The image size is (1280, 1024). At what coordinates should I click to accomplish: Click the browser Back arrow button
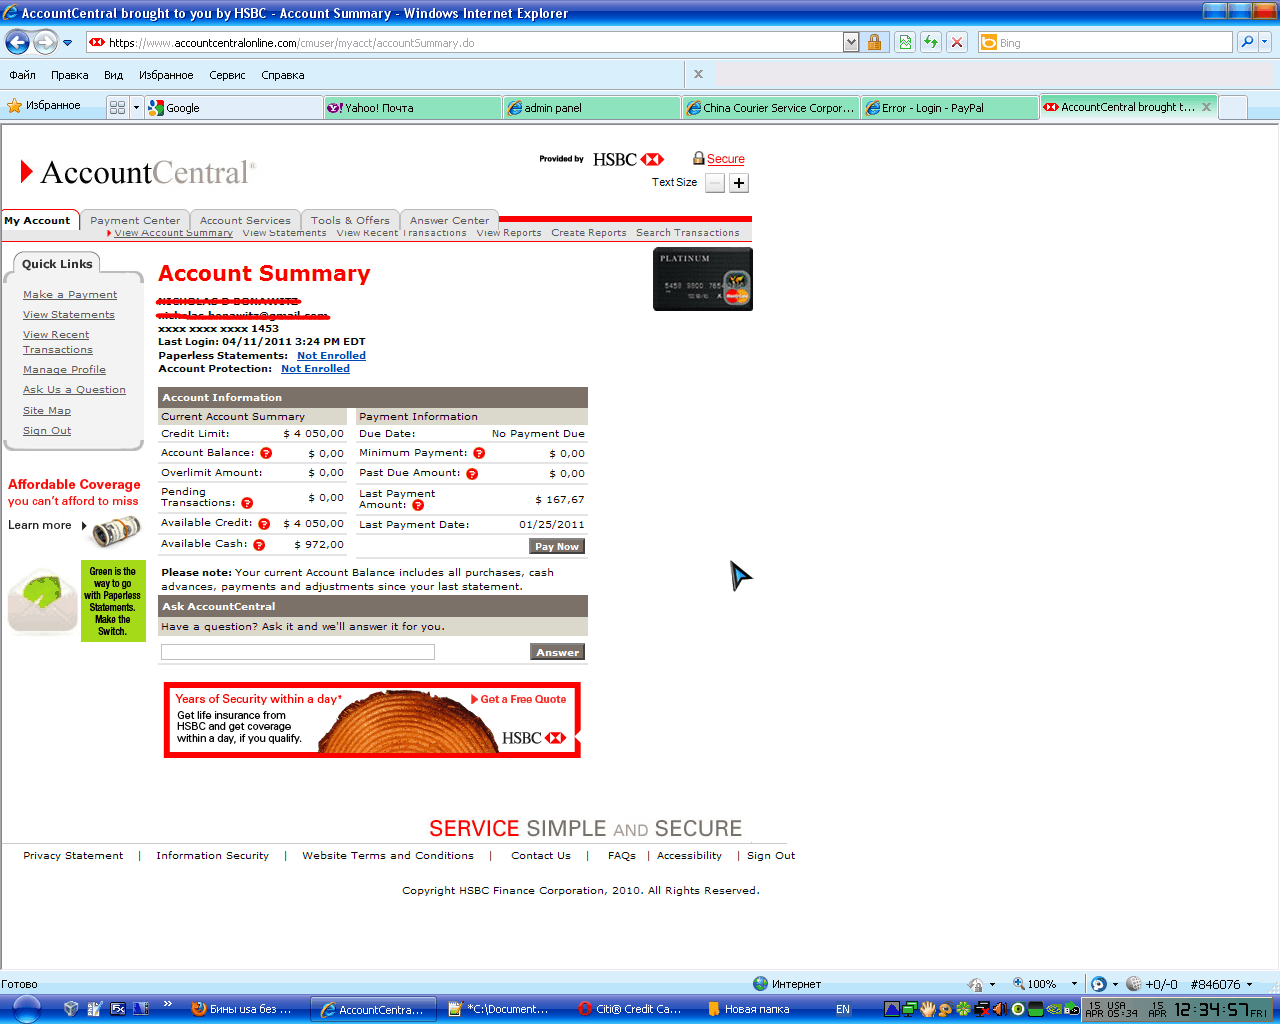(x=17, y=42)
